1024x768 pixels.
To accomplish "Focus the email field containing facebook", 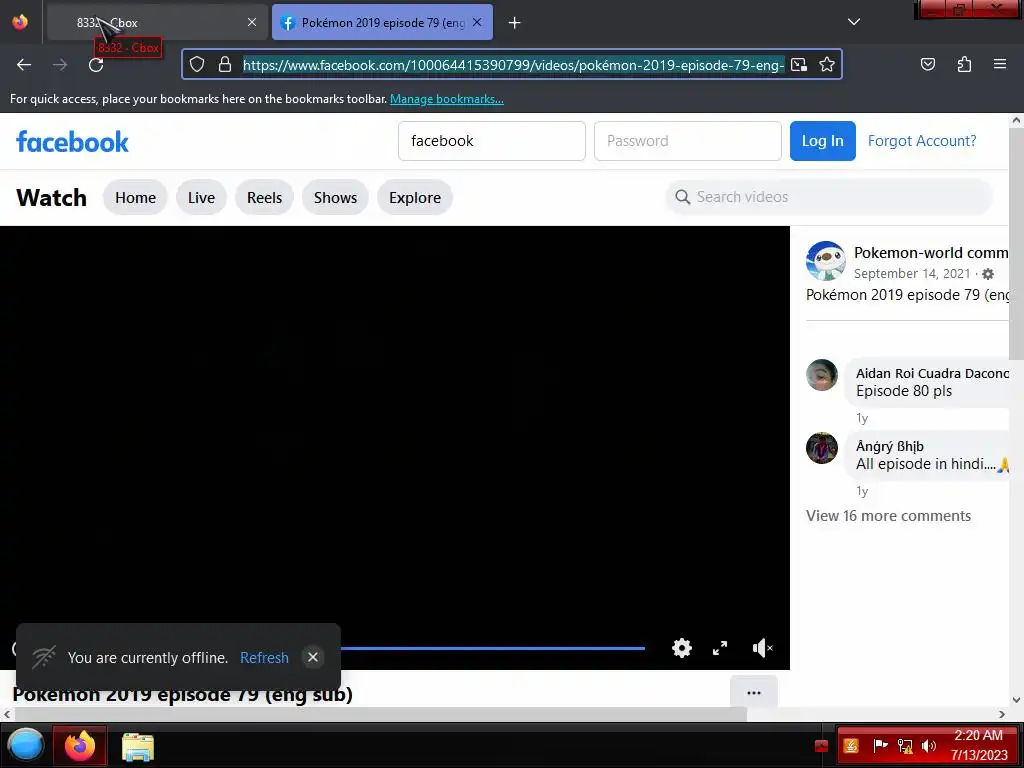I will (x=492, y=141).
